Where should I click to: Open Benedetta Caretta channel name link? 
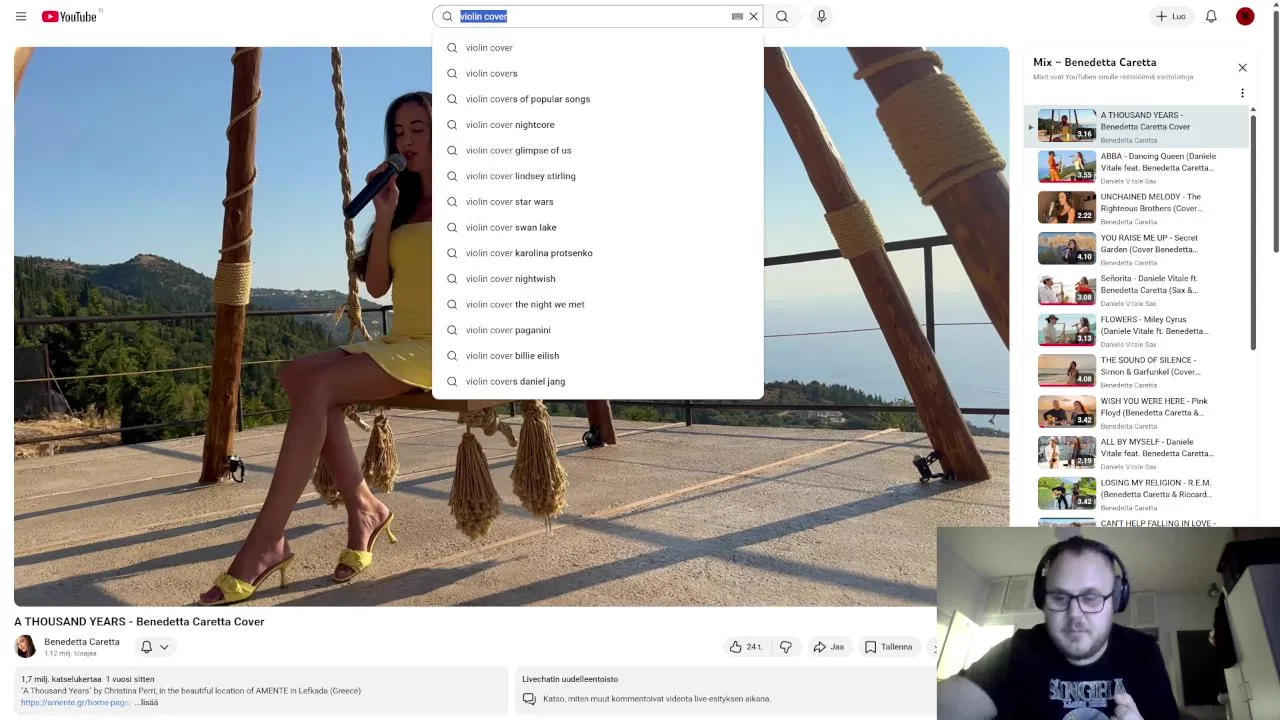point(82,642)
